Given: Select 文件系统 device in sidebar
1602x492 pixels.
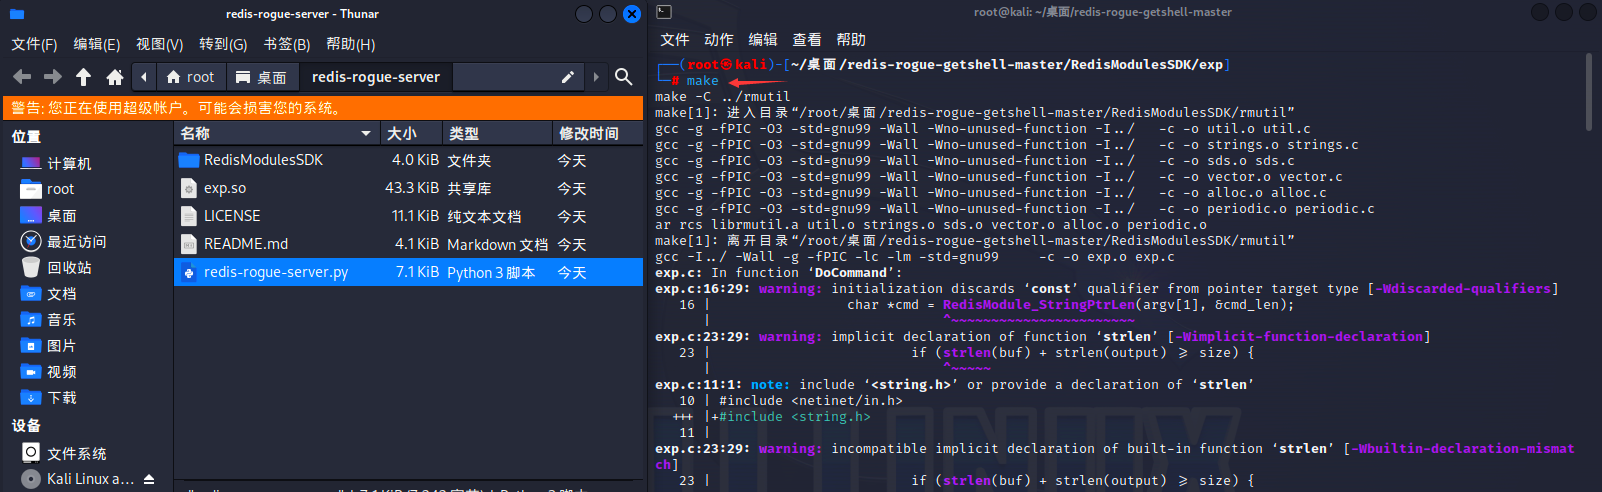Looking at the screenshot, I should [x=76, y=453].
